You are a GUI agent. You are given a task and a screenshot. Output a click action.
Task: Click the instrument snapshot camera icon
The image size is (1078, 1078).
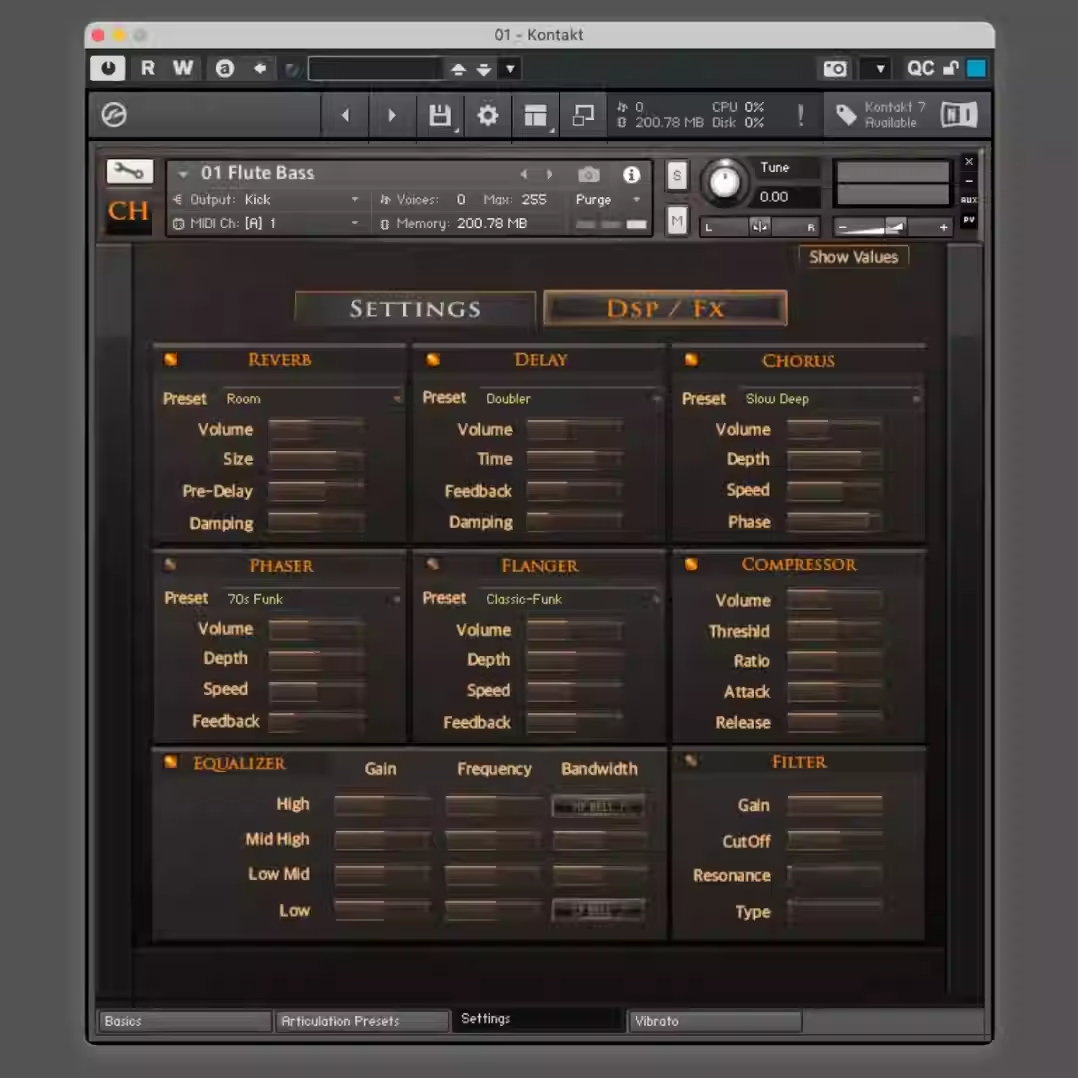[x=588, y=175]
